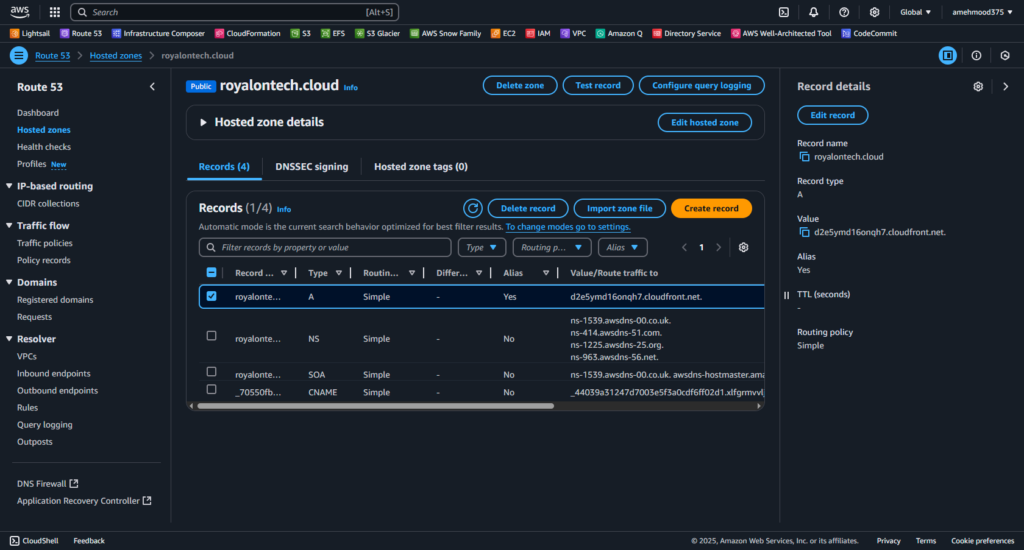Collapse the Resolver nav section
This screenshot has height=550, width=1024.
[x=9, y=339]
